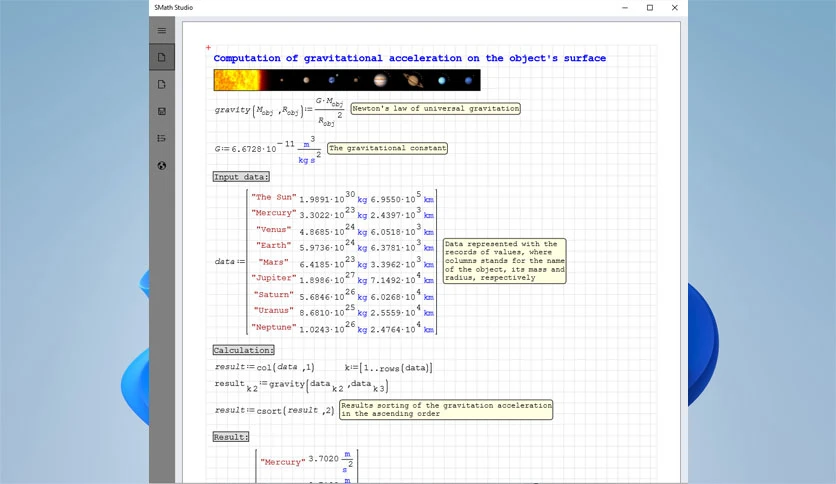Viewport: 836px width, 484px height.
Task: Click the "Results sorting of the gravitation" note
Action: point(446,409)
